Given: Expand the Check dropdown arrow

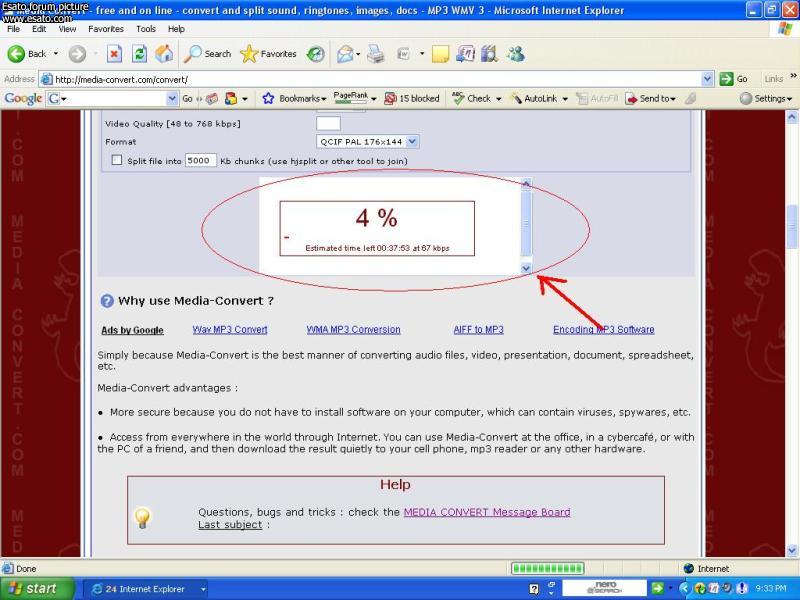Looking at the screenshot, I should coord(498,98).
